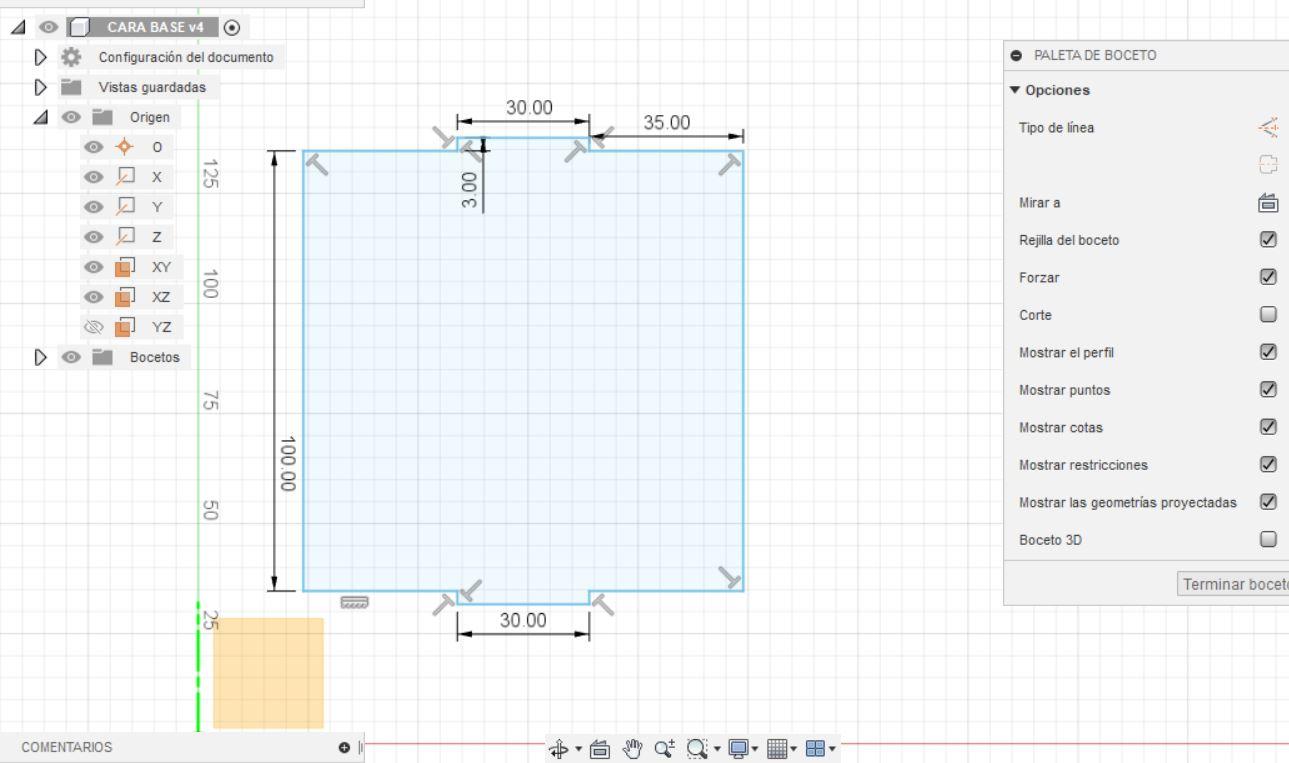
Task: Click the Terminar boceto button
Action: click(1234, 584)
